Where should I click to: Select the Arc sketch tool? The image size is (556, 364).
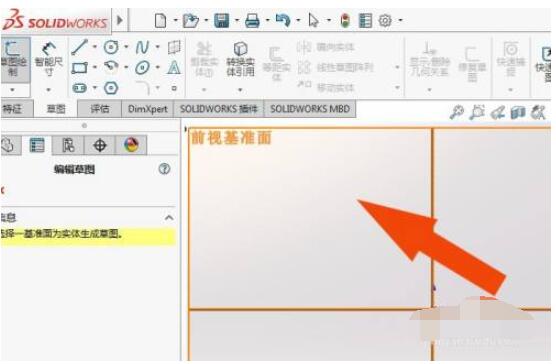(111, 67)
